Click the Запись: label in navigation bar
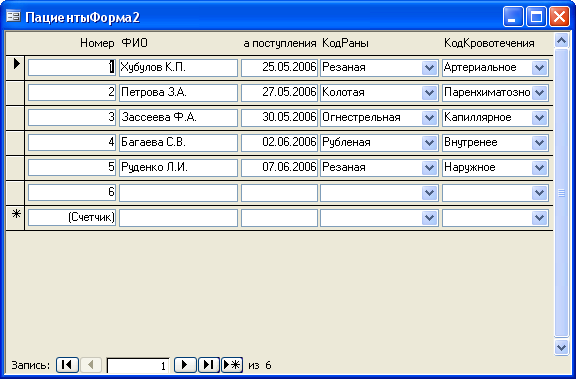576x379 pixels. [30, 365]
